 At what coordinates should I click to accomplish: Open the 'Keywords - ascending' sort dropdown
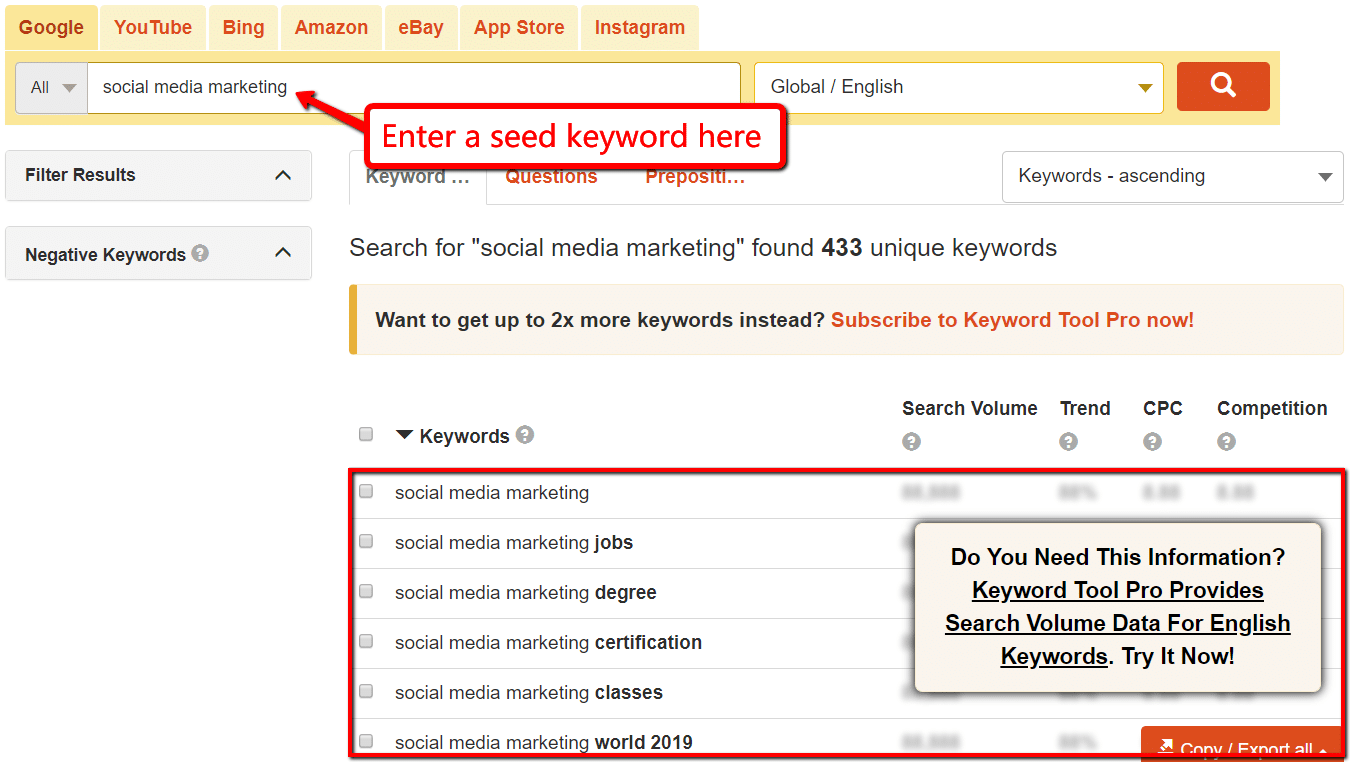click(x=1172, y=176)
